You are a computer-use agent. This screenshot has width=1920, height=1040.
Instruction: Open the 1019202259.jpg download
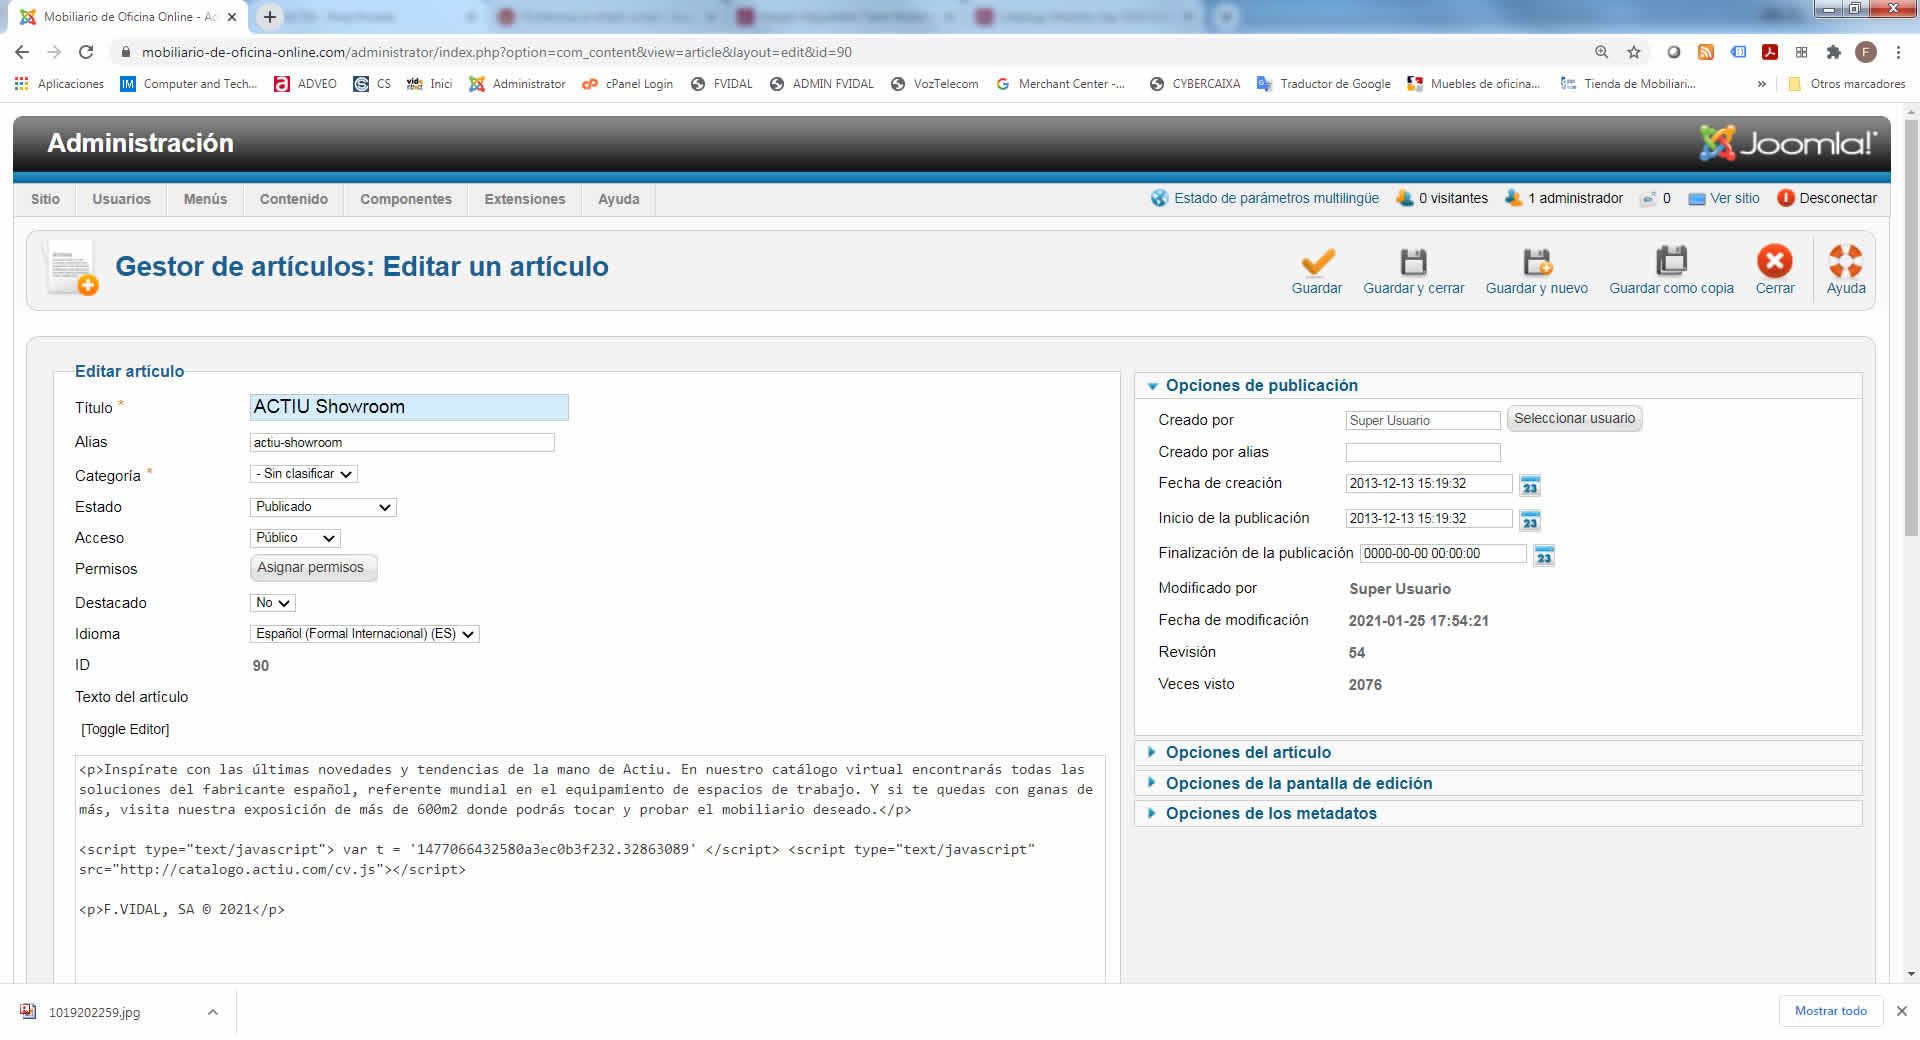click(94, 1012)
